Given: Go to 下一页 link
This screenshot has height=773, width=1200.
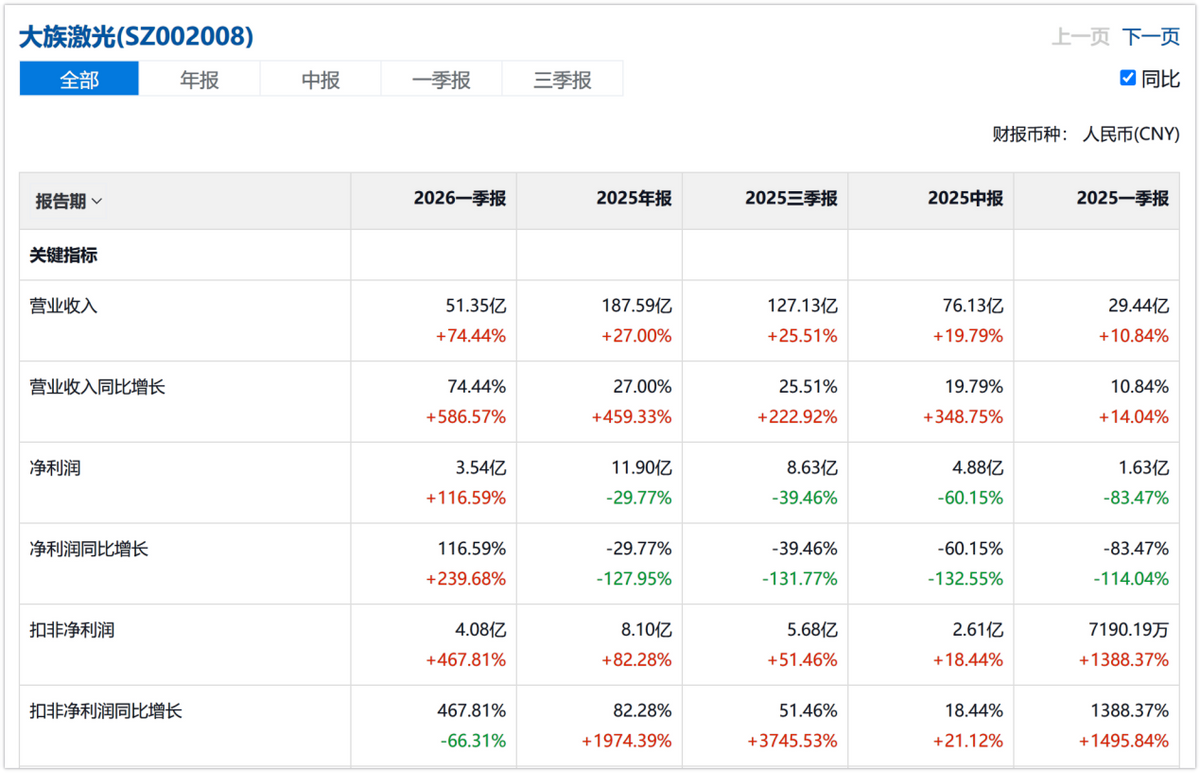Looking at the screenshot, I should (x=1151, y=37).
